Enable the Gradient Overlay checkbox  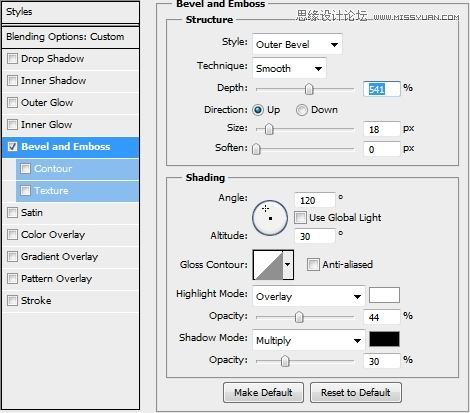[12, 257]
